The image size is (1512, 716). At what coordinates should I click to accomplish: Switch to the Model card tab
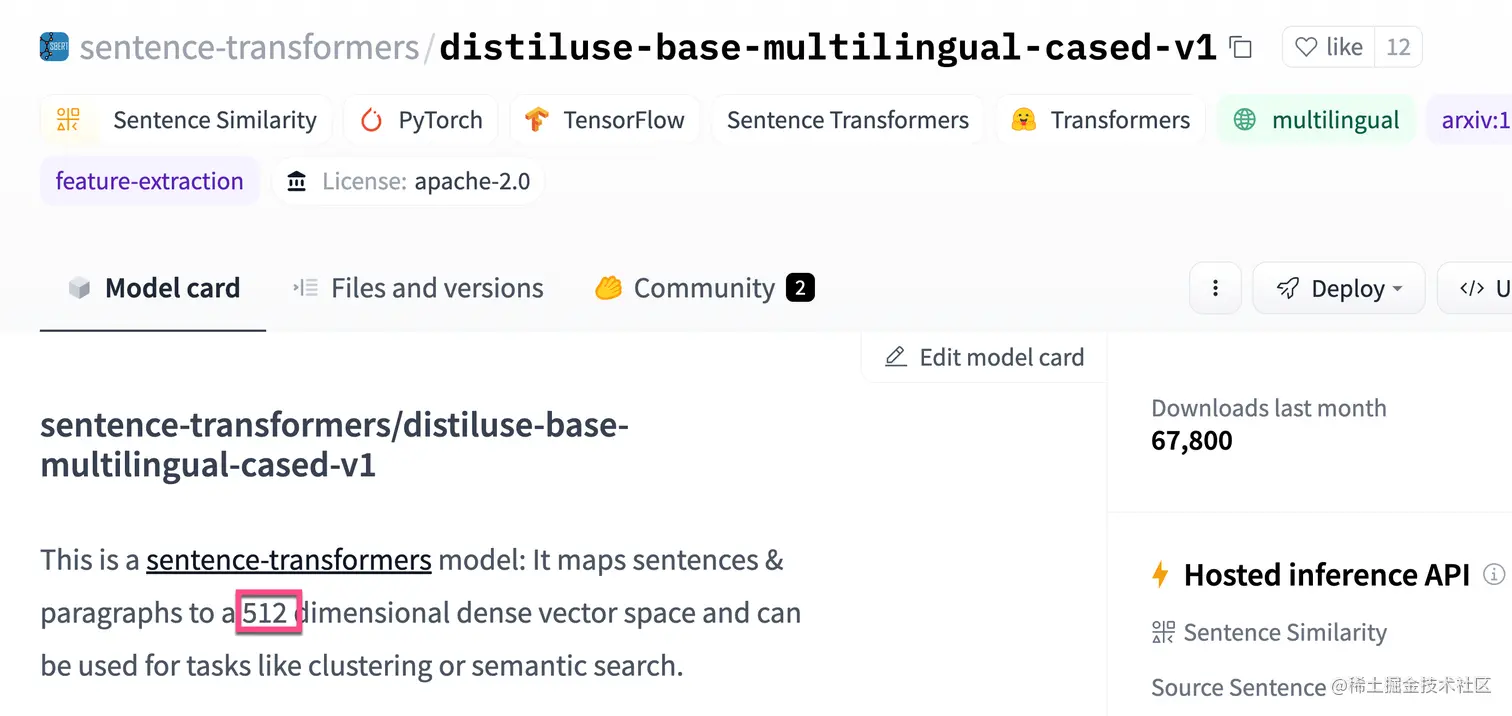[x=153, y=288]
